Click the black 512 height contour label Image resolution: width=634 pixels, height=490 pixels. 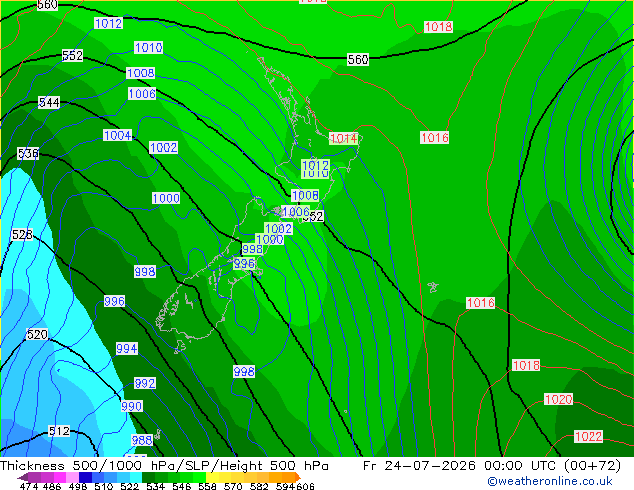pyautogui.click(x=59, y=431)
